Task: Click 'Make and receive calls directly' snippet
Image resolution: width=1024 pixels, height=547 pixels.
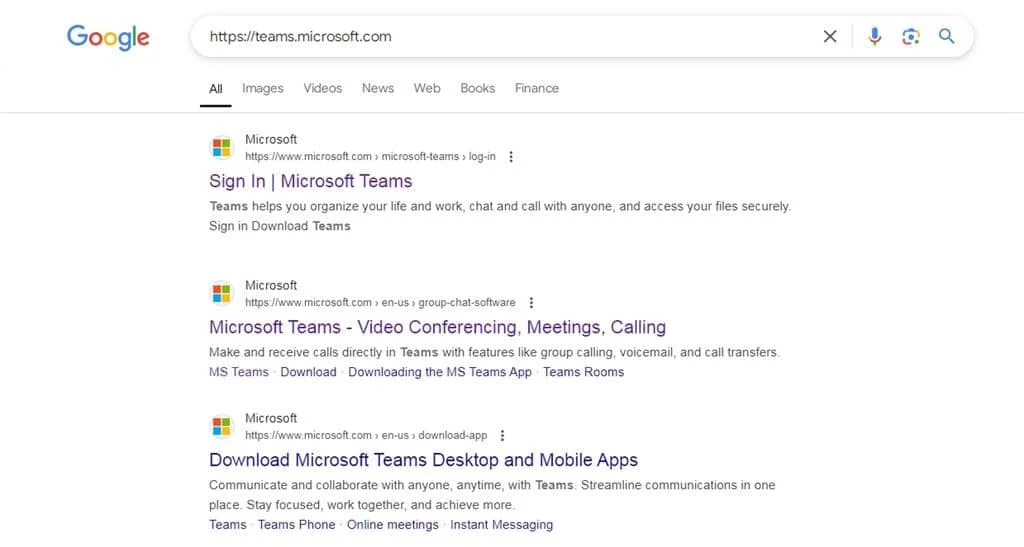Action: tap(494, 352)
